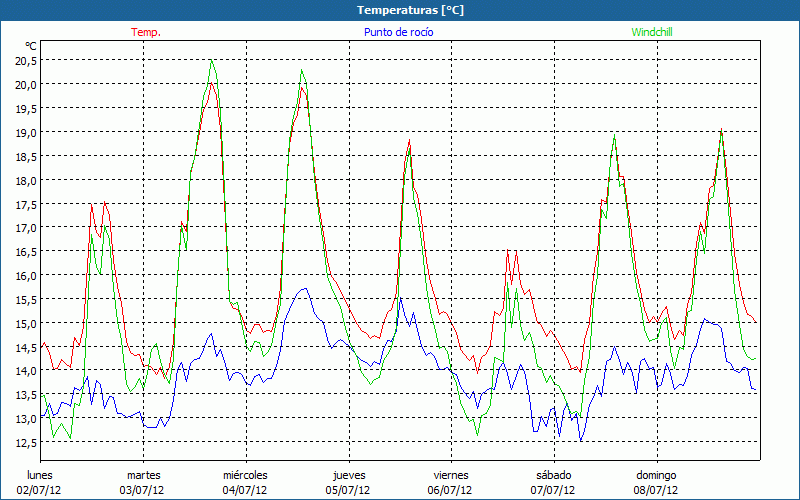Click the "martes" day label
Screen dimensions: 800x500
pyautogui.click(x=143, y=475)
